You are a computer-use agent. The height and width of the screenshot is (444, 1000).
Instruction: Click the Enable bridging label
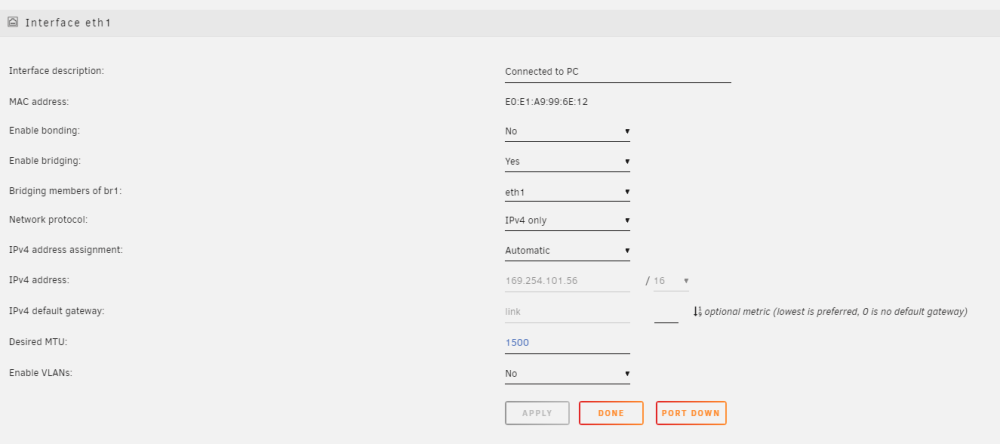(x=45, y=161)
